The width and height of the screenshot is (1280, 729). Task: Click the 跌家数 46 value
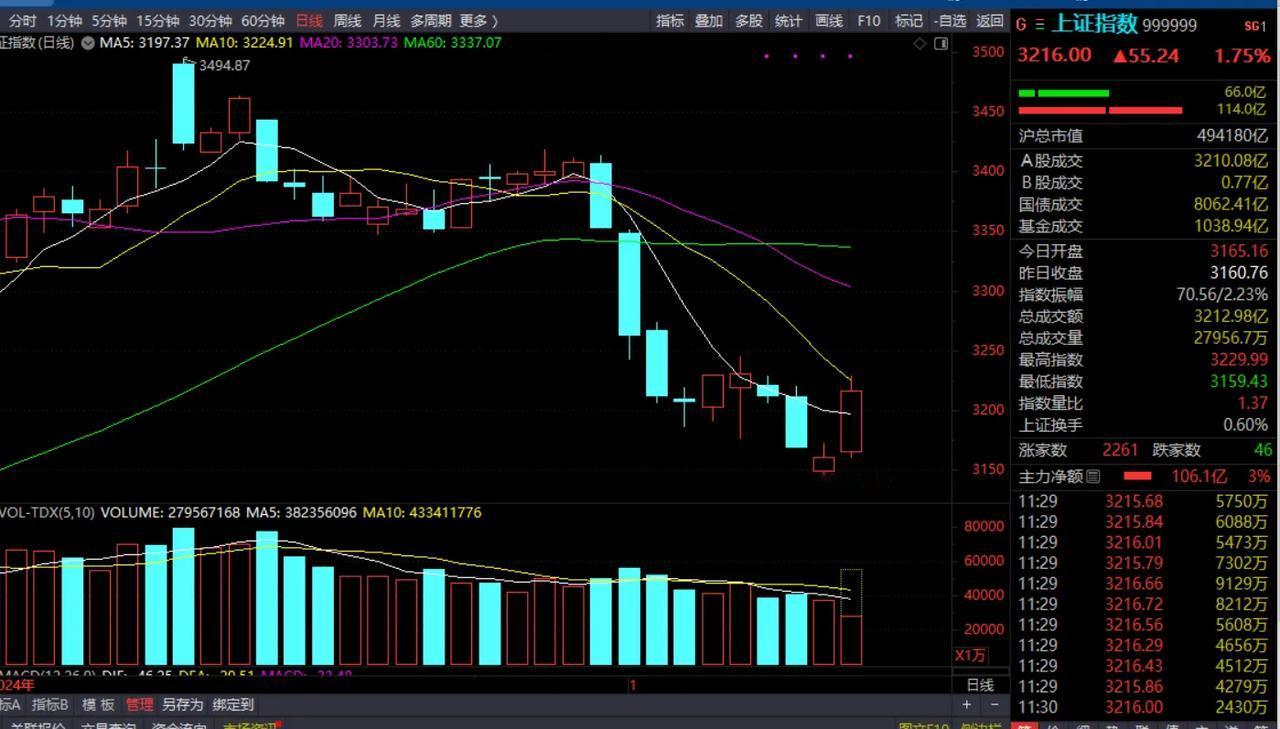coord(1263,451)
